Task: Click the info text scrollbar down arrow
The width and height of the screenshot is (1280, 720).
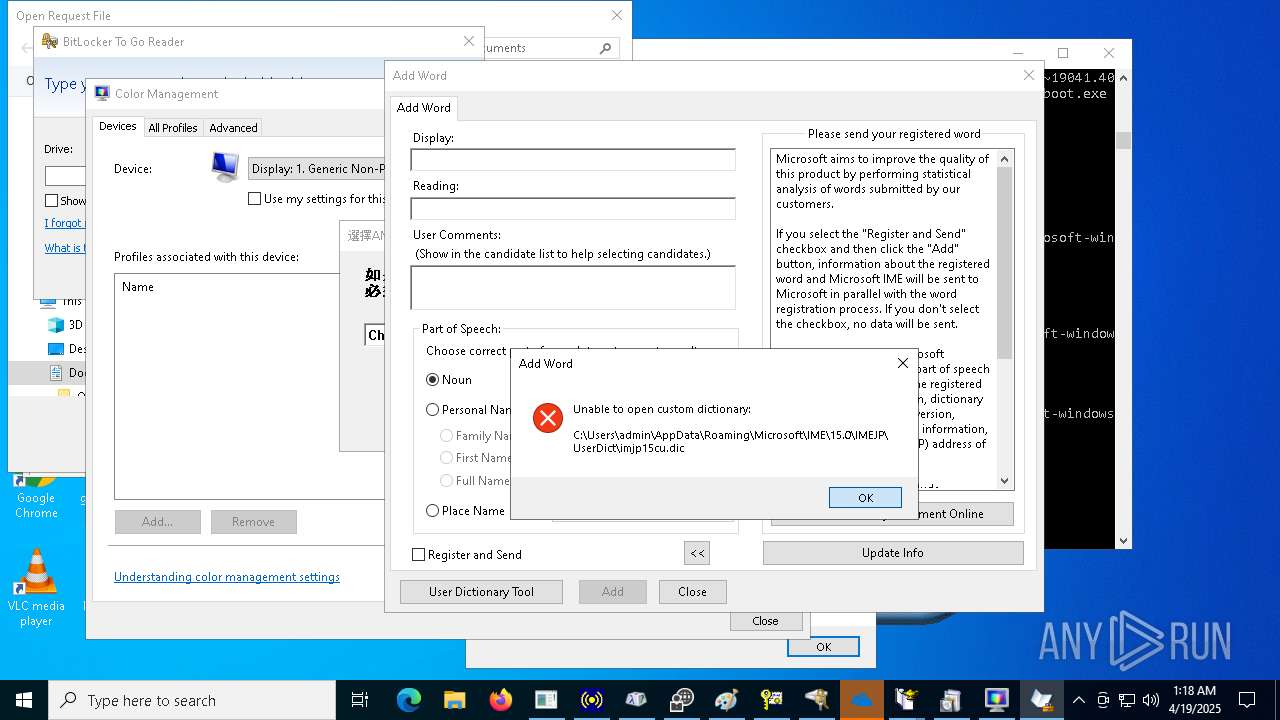Action: pyautogui.click(x=1005, y=481)
